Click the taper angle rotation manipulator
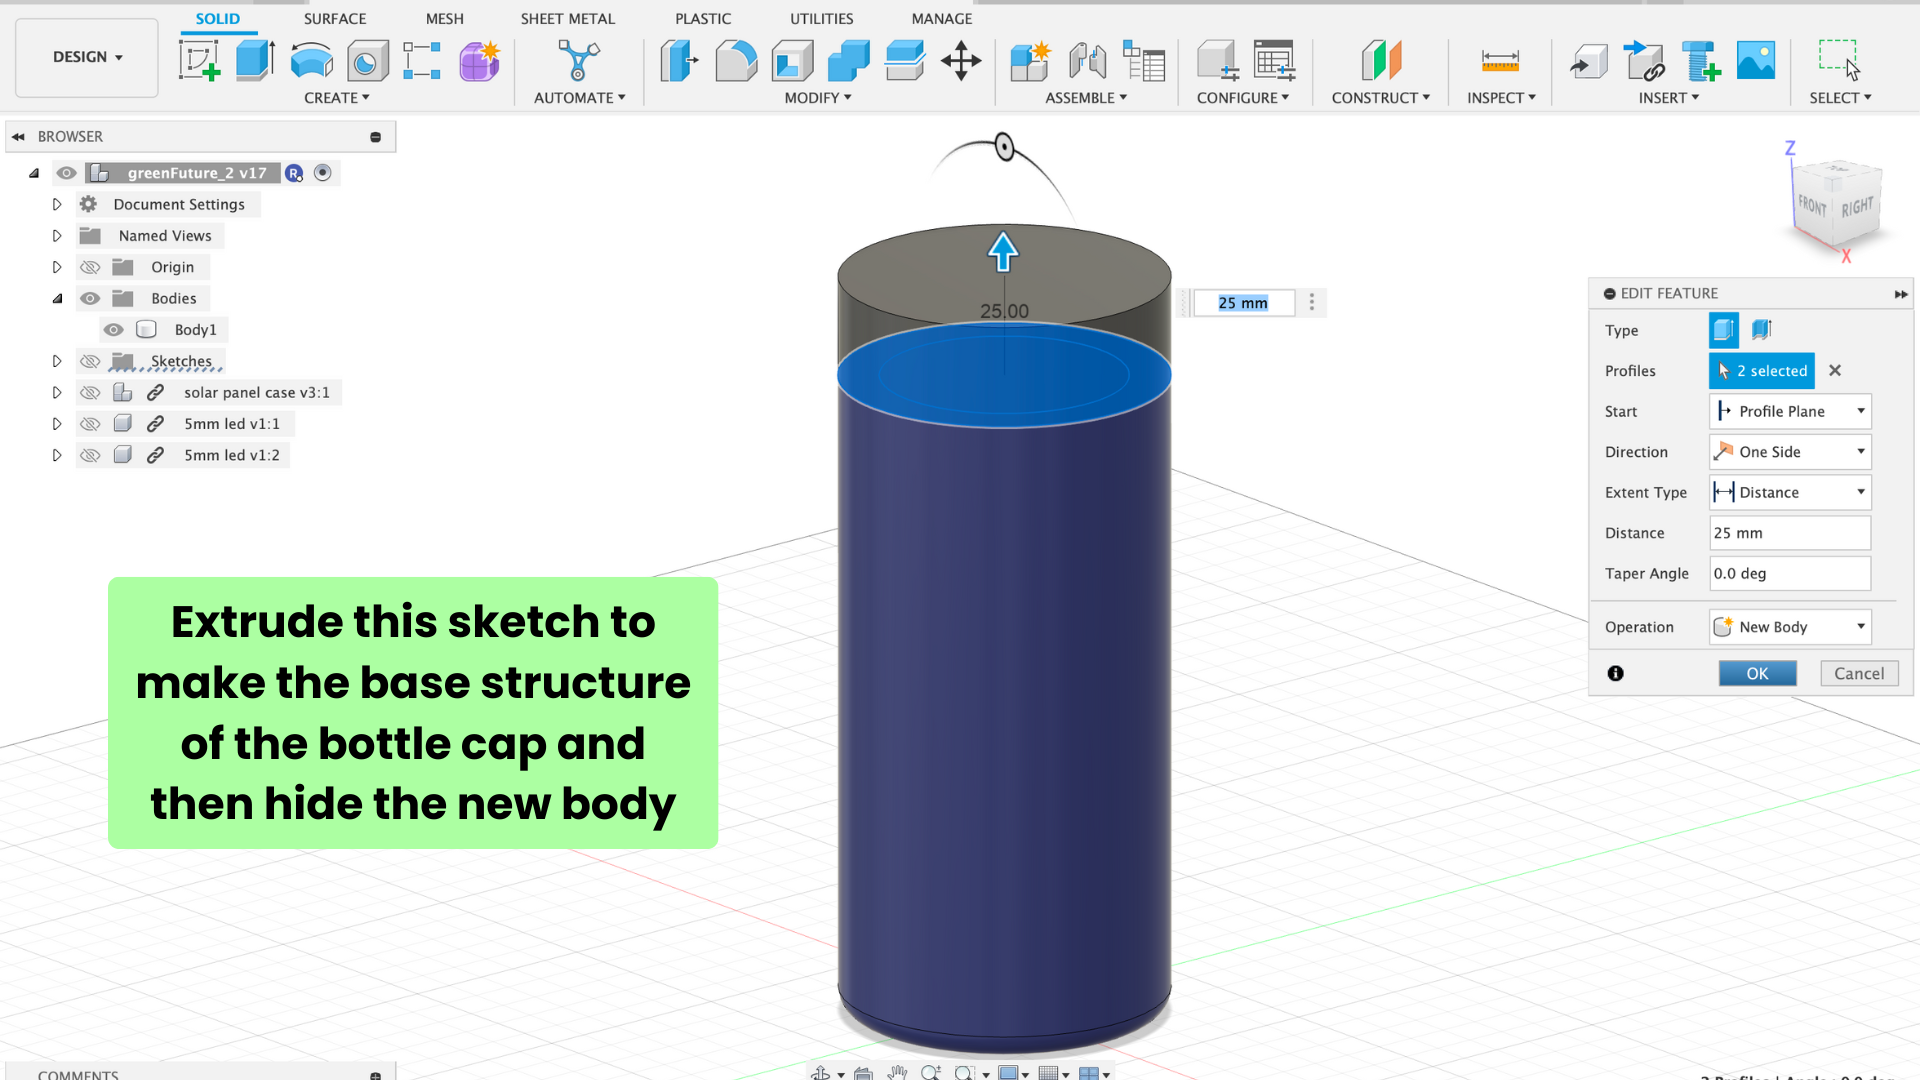The height and width of the screenshot is (1080, 1920). (x=1005, y=148)
